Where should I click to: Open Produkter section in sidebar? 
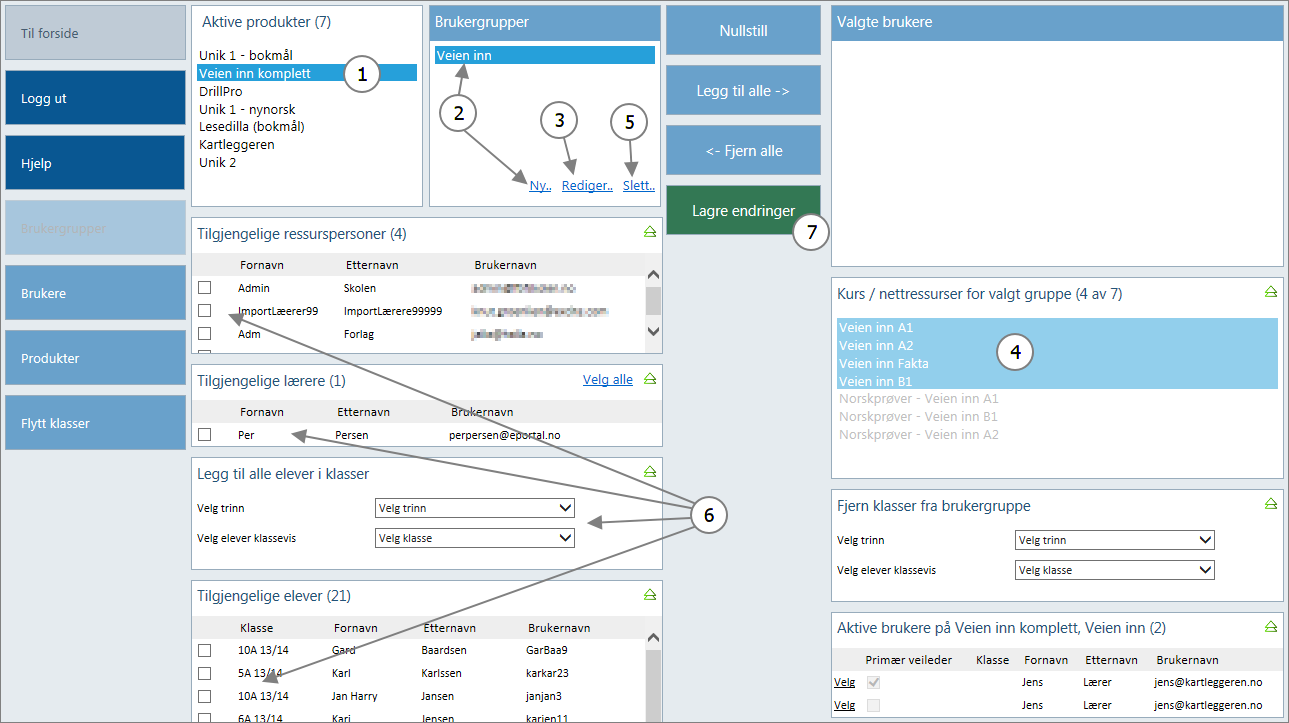[x=95, y=358]
